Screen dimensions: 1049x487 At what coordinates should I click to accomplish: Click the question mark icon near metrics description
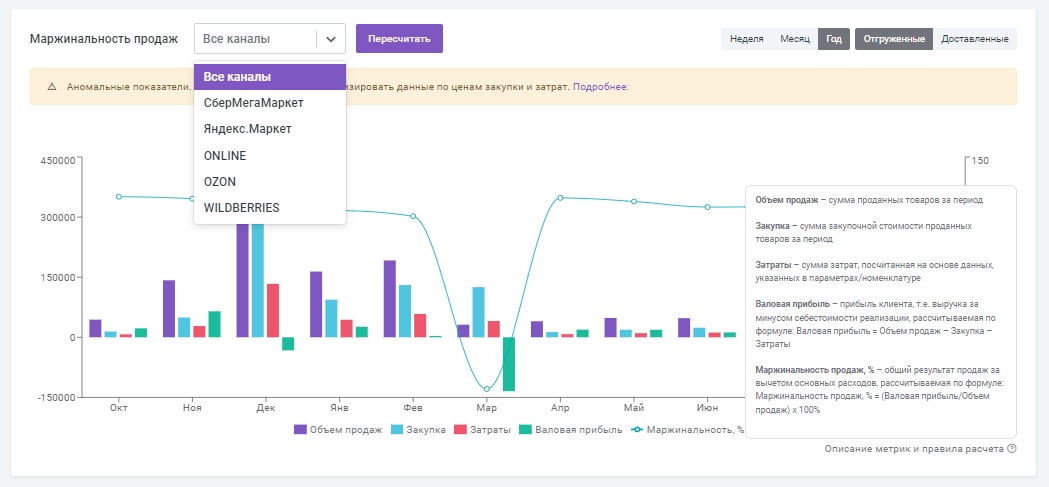coord(1012,449)
